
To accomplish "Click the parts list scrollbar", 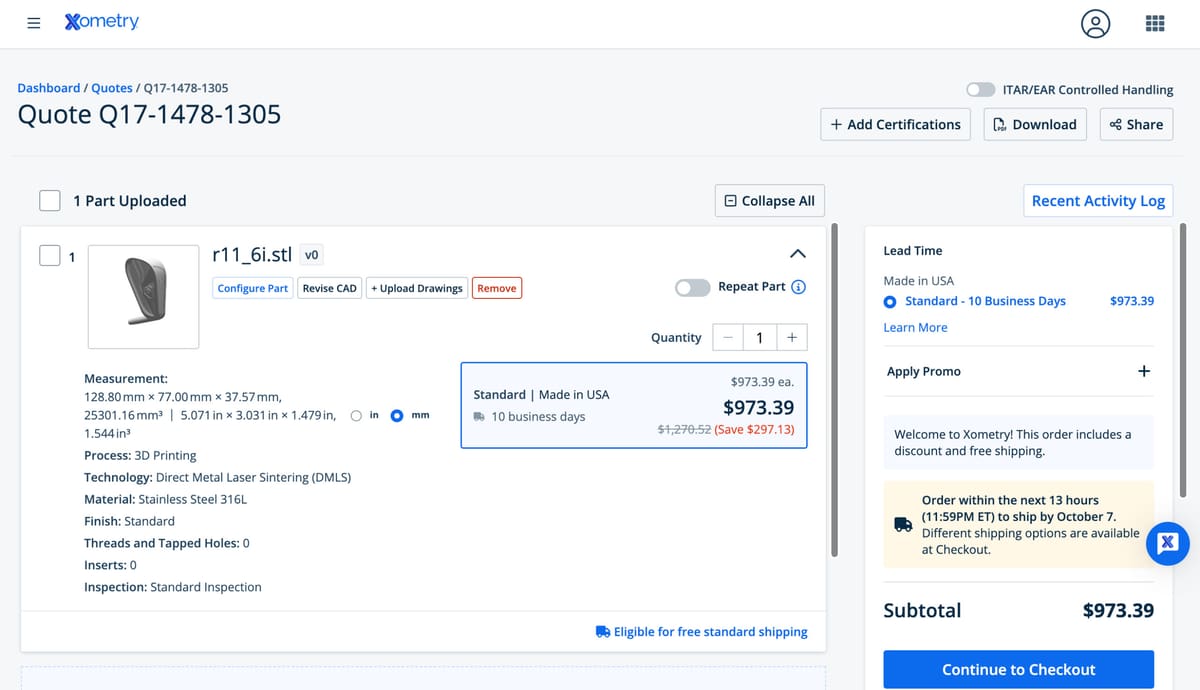I will click(834, 390).
